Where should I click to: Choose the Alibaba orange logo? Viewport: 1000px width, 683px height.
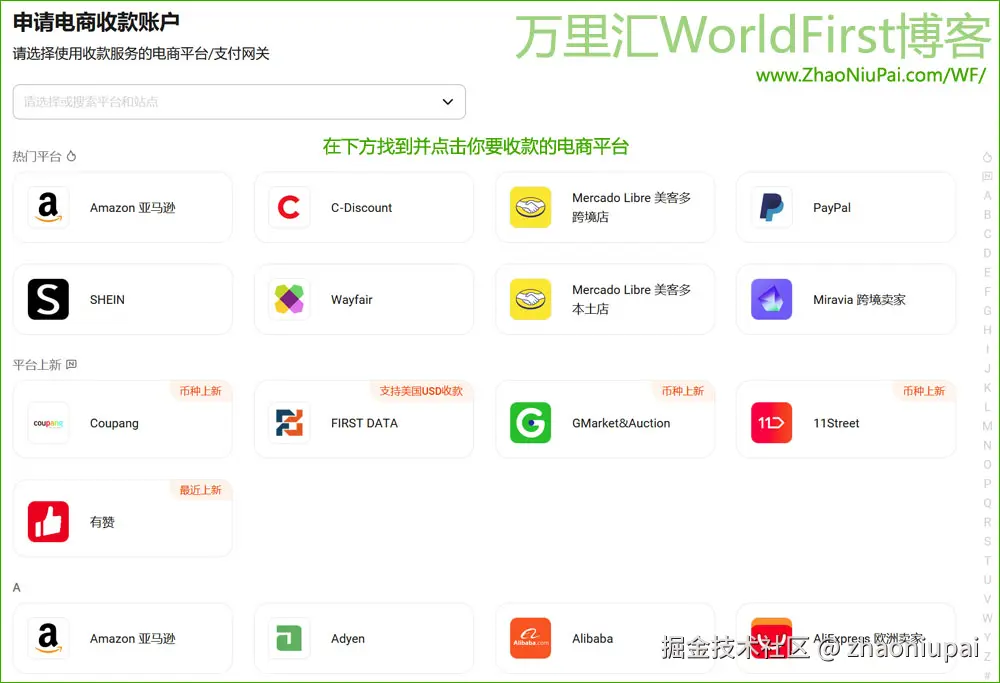(530, 638)
